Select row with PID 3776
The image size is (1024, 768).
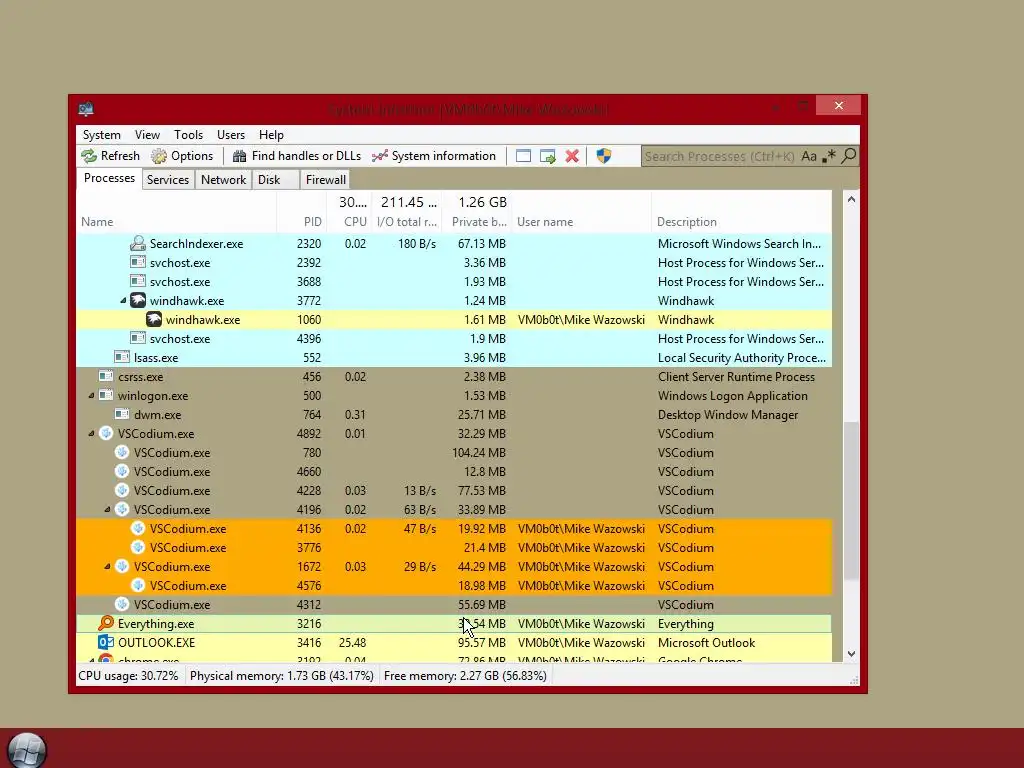click(454, 548)
